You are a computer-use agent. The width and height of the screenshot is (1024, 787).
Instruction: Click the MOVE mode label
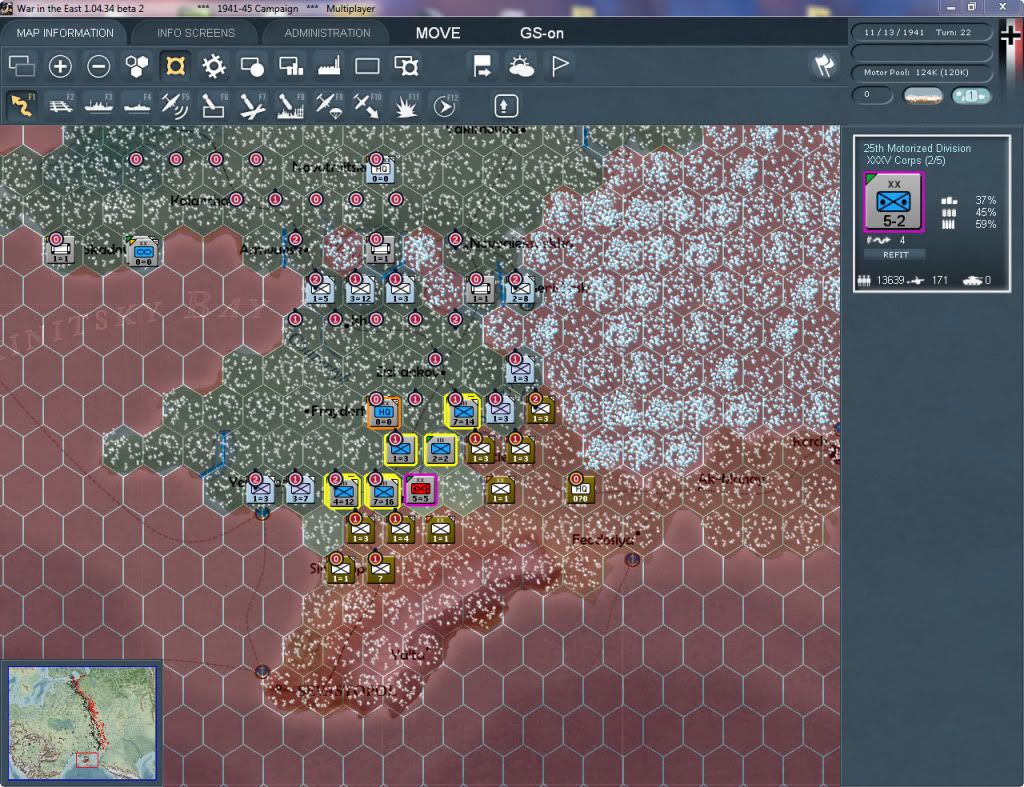coord(438,33)
